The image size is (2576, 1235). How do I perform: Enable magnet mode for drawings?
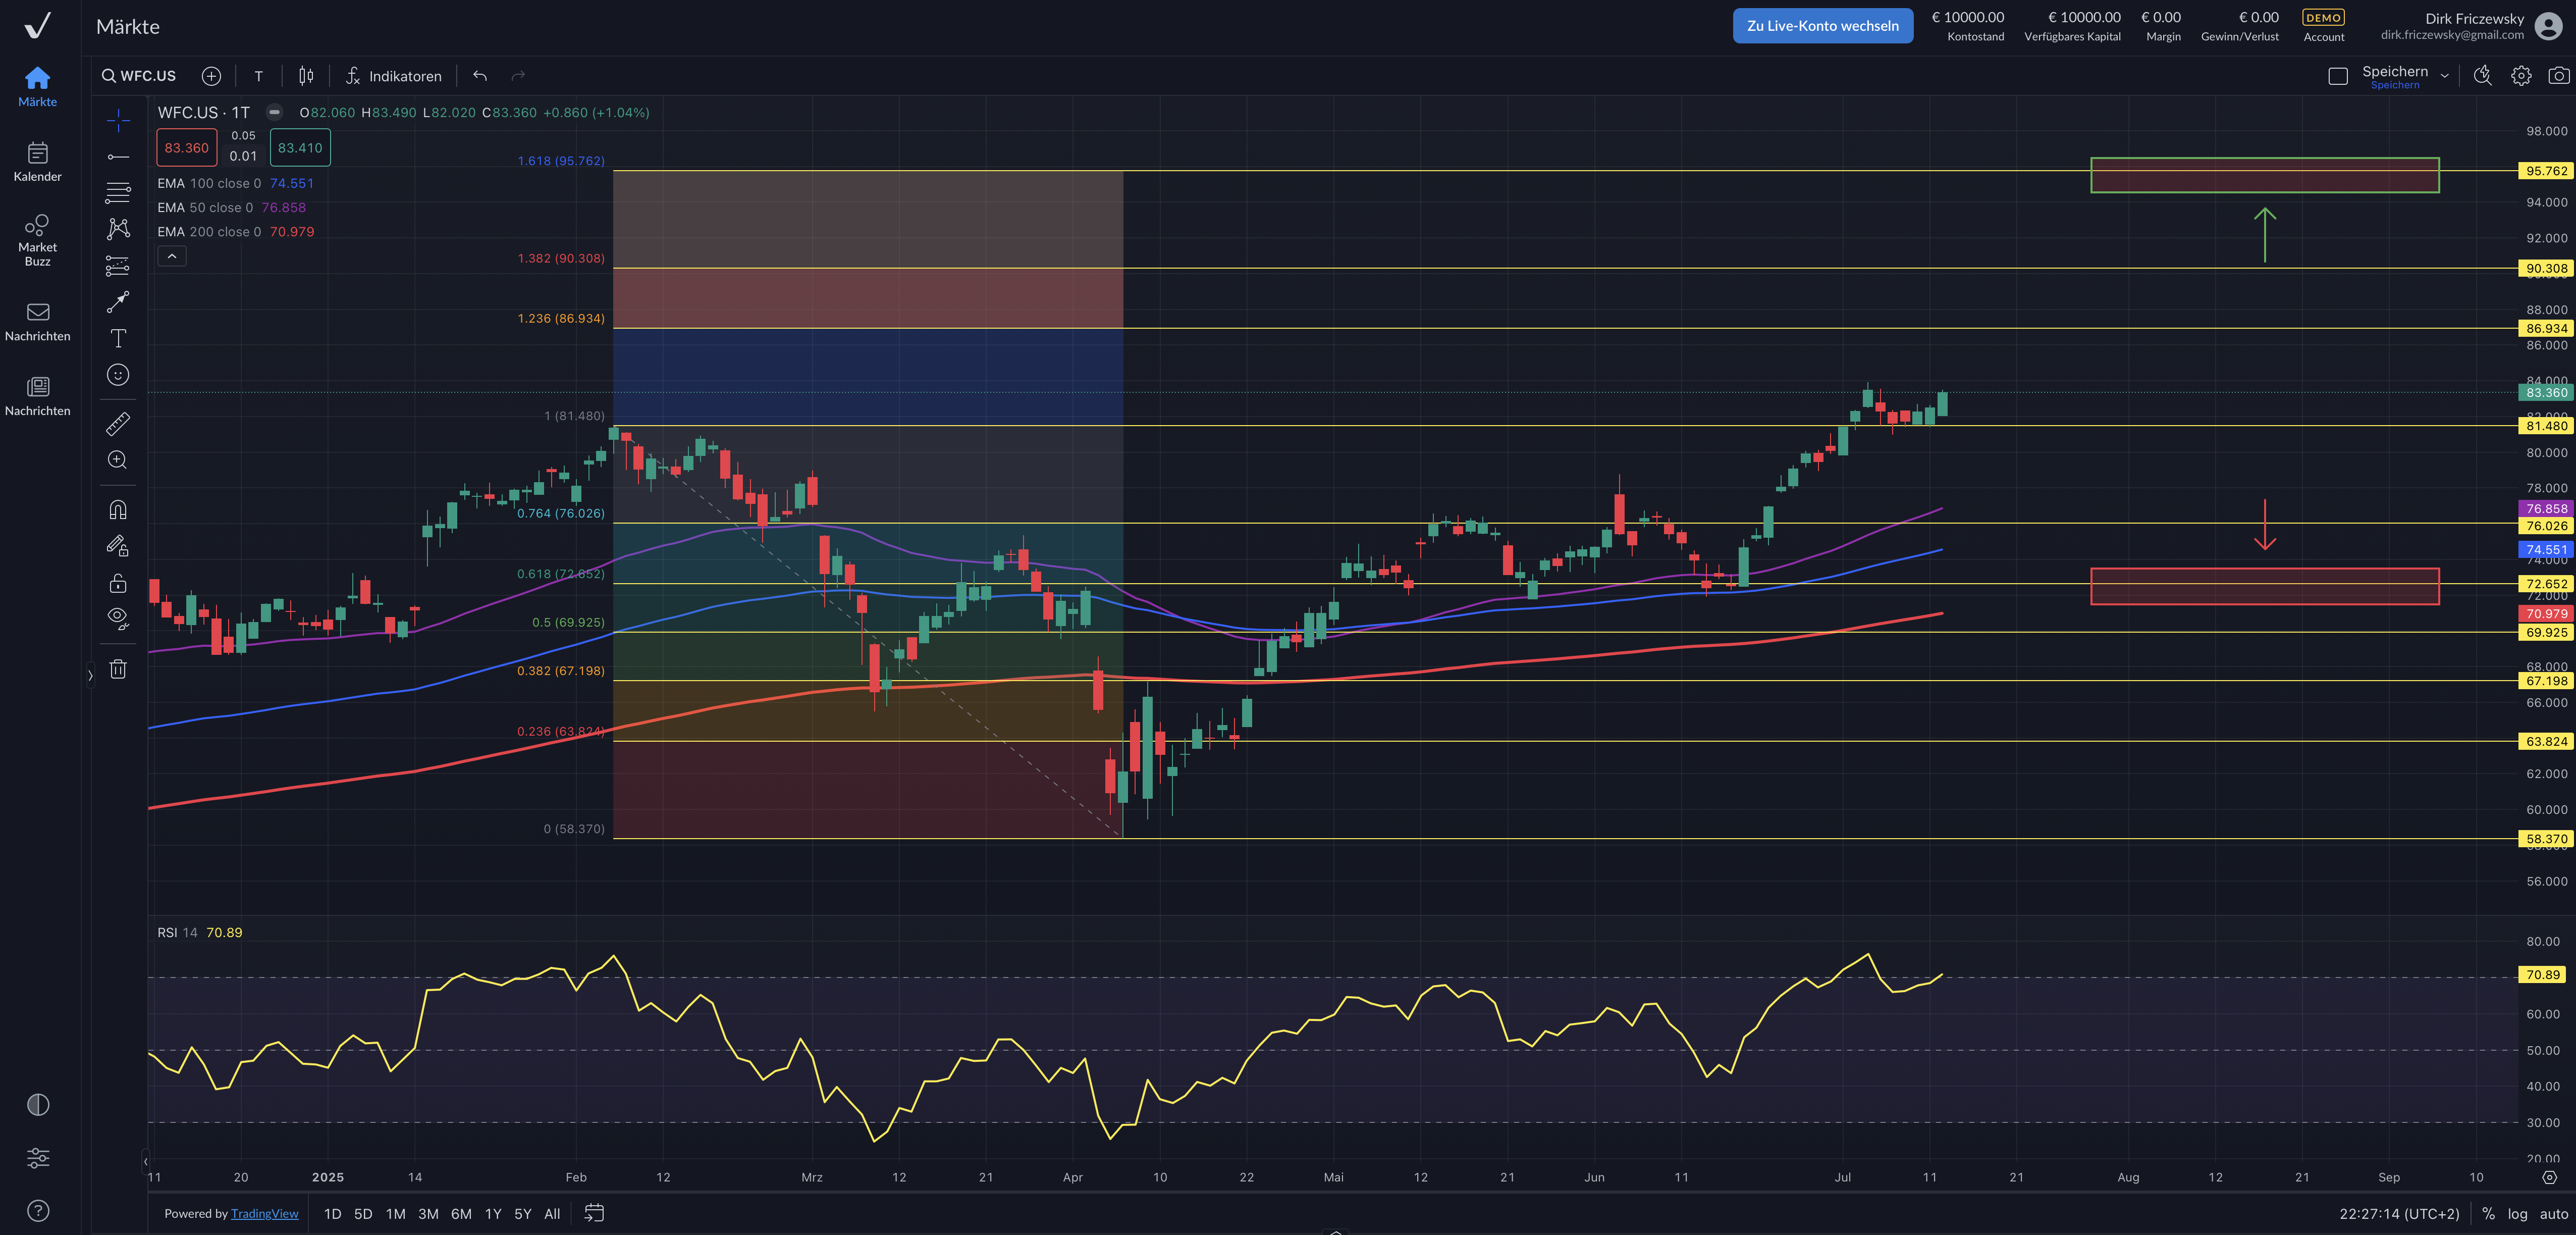click(118, 510)
